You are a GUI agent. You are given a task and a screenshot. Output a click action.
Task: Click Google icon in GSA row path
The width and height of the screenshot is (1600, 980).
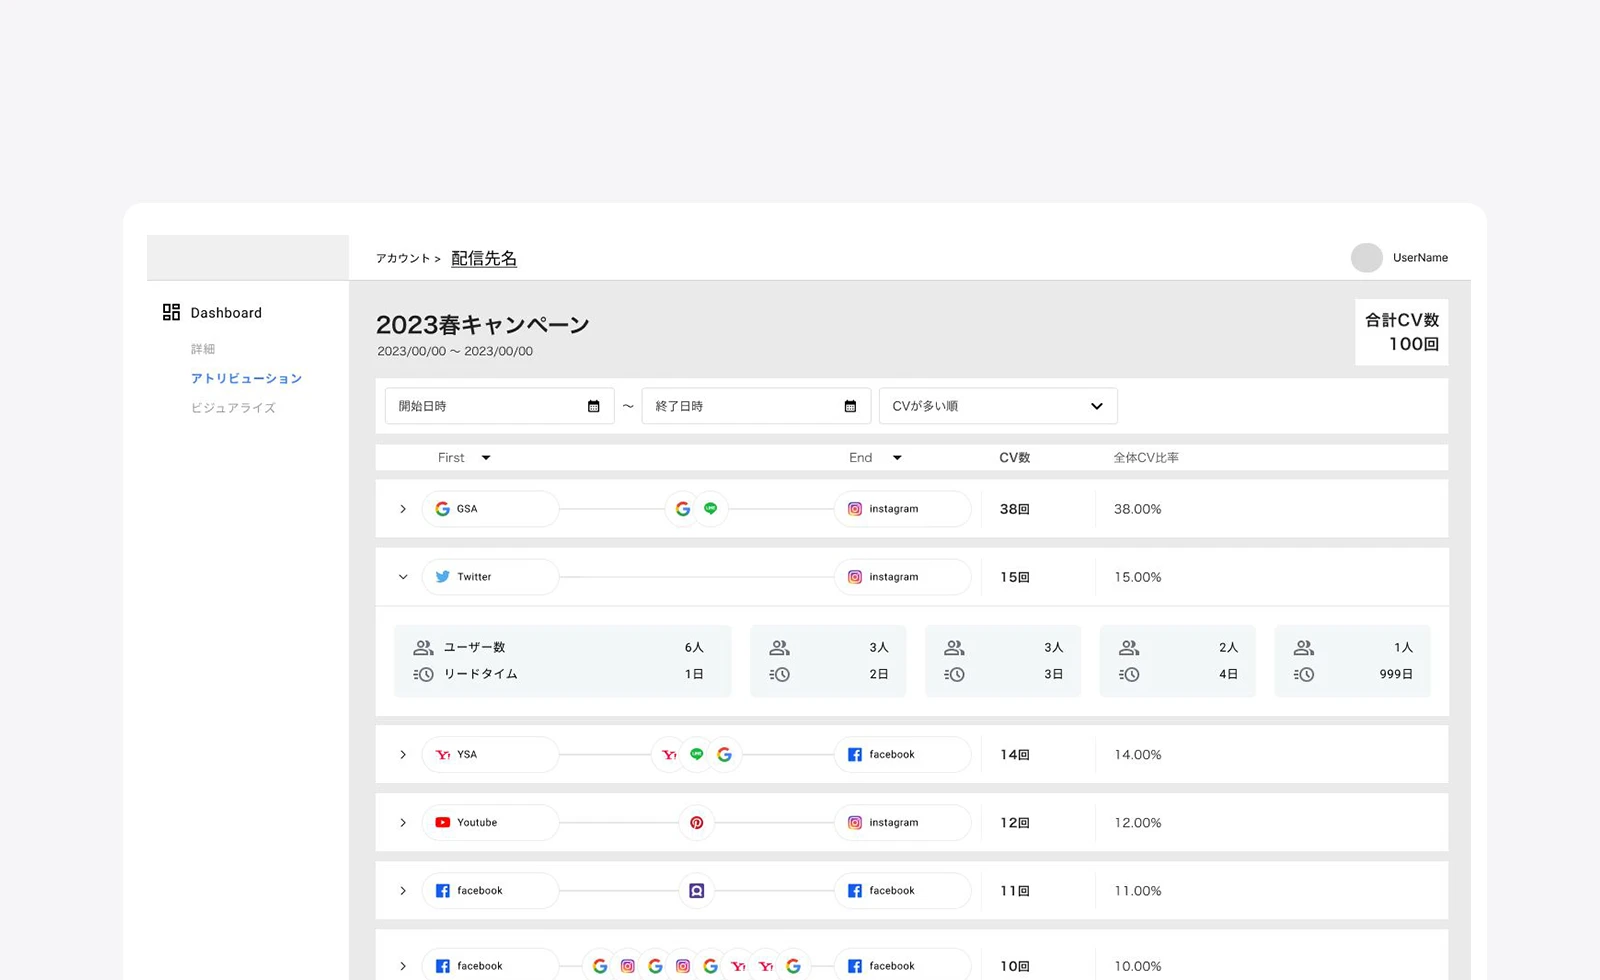(683, 509)
